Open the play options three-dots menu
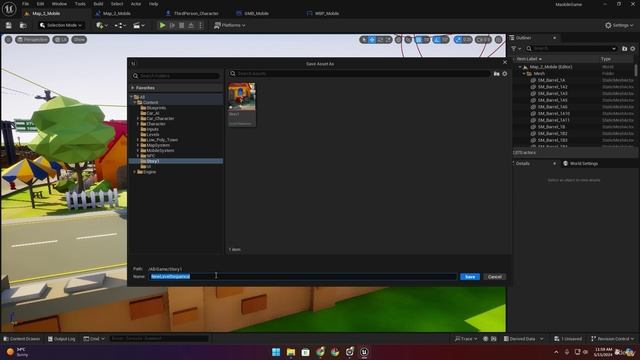 pyautogui.click(x=200, y=25)
